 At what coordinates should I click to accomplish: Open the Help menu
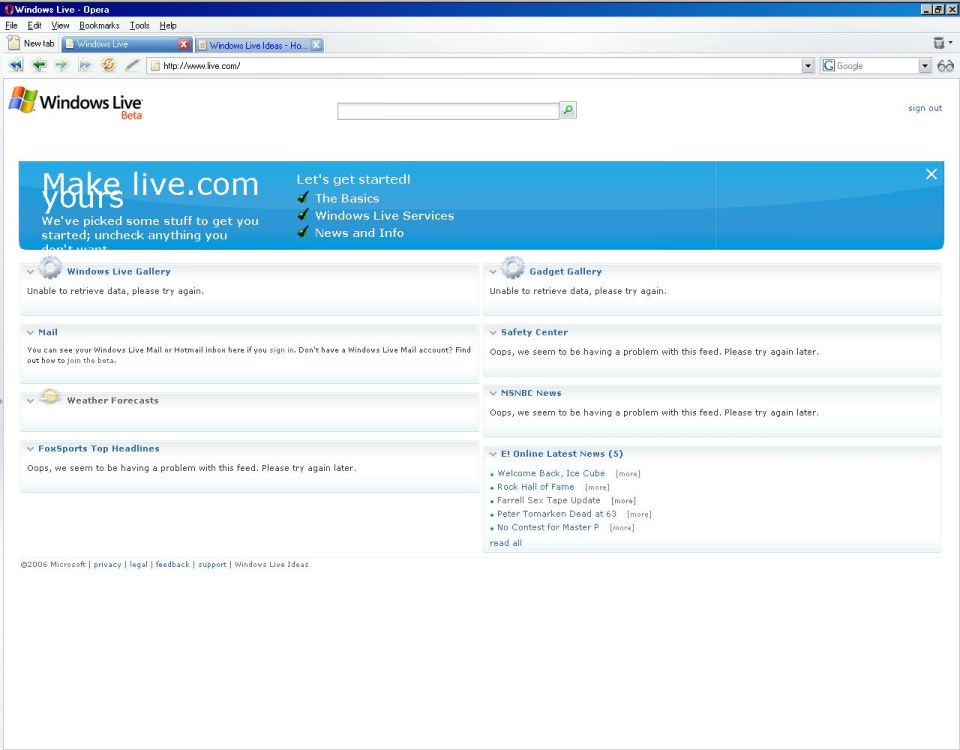168,25
